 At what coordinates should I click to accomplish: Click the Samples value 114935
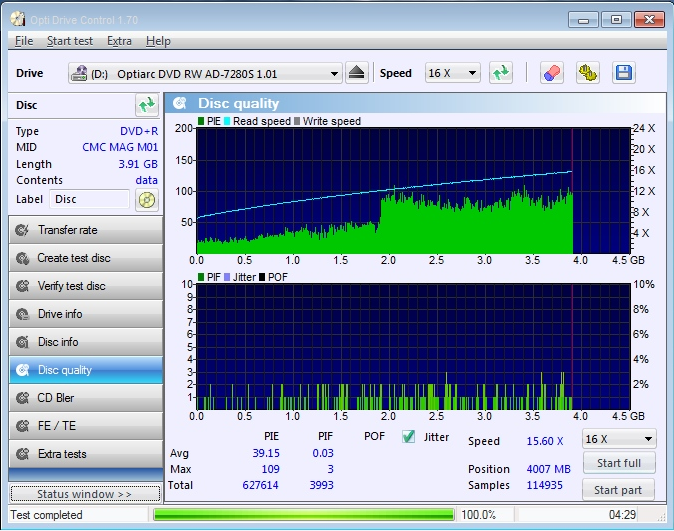545,485
